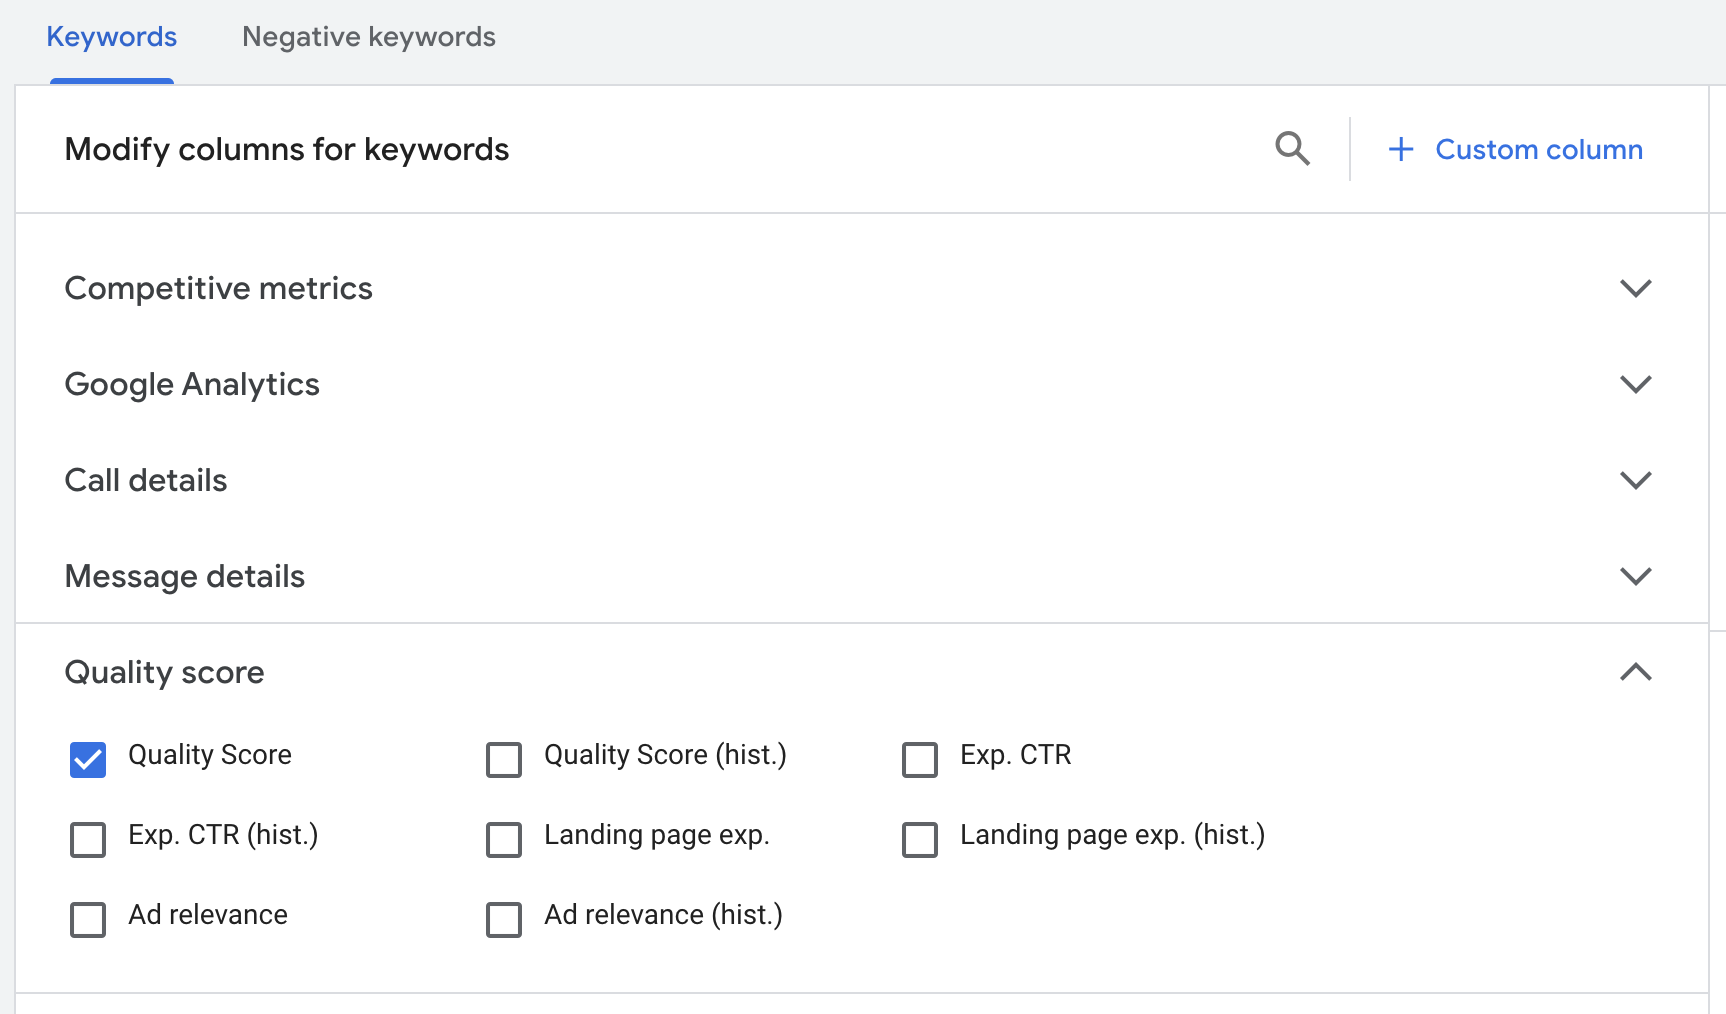Click the Call details section title
Image resolution: width=1726 pixels, height=1014 pixels.
[146, 480]
